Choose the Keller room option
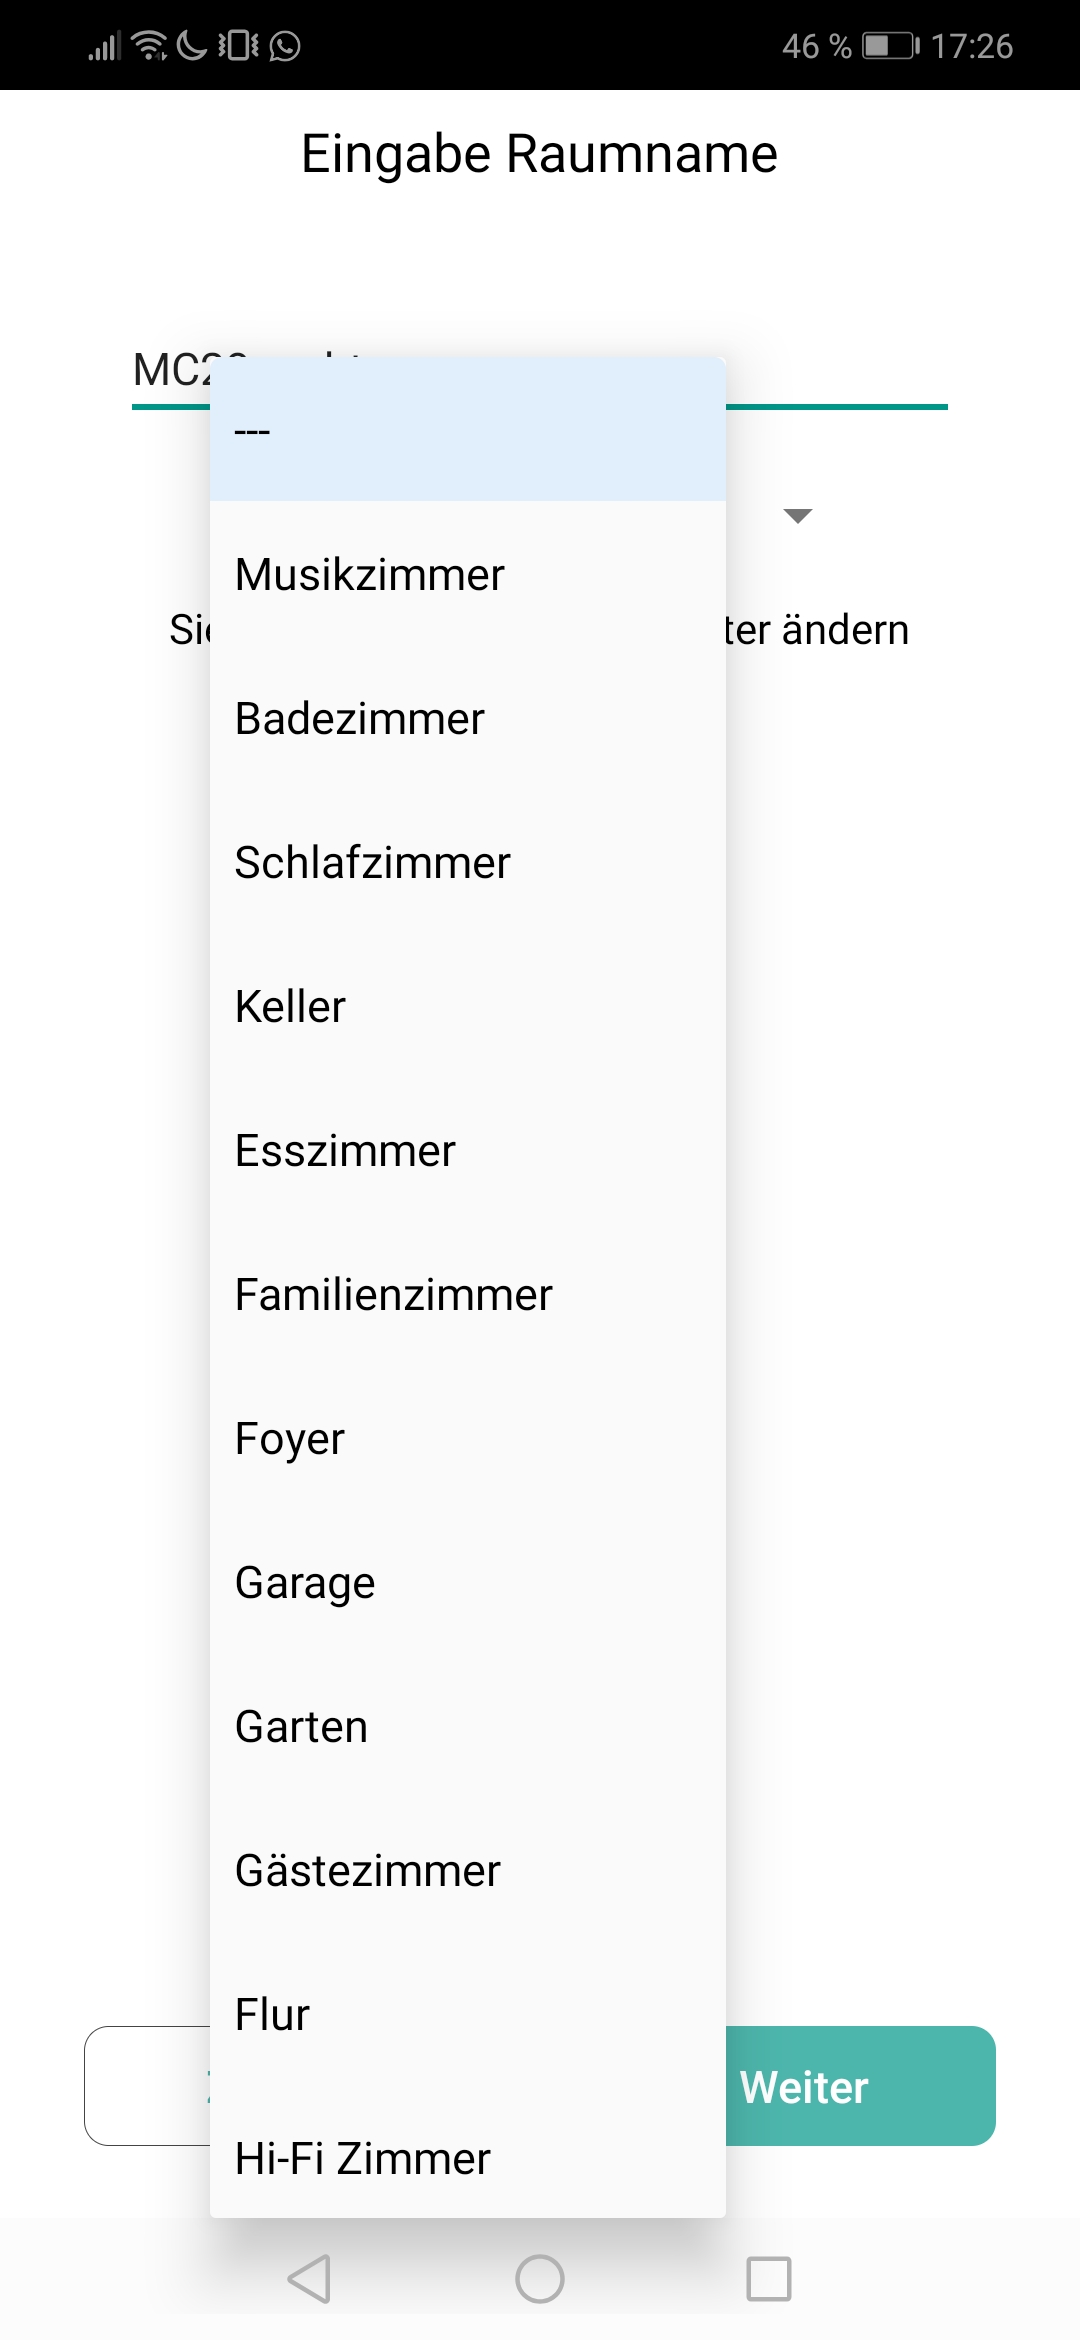 pos(467,1007)
